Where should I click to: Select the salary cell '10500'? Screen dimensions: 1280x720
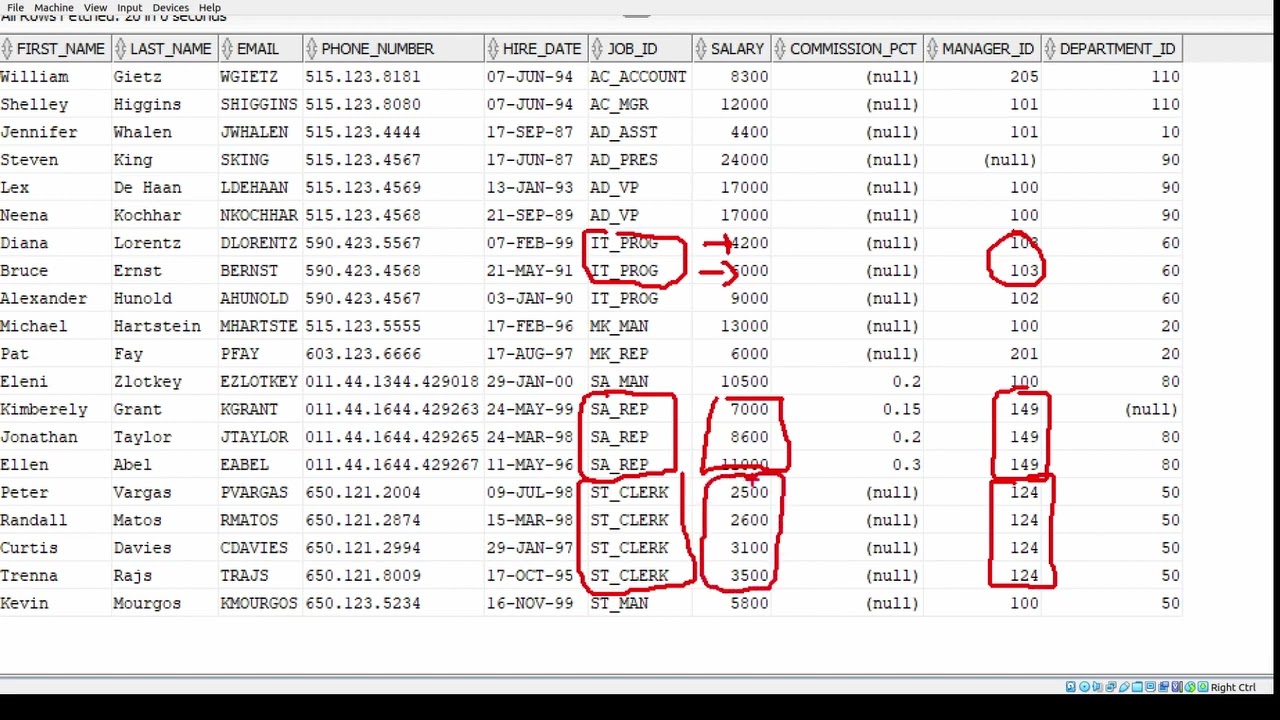coord(744,381)
